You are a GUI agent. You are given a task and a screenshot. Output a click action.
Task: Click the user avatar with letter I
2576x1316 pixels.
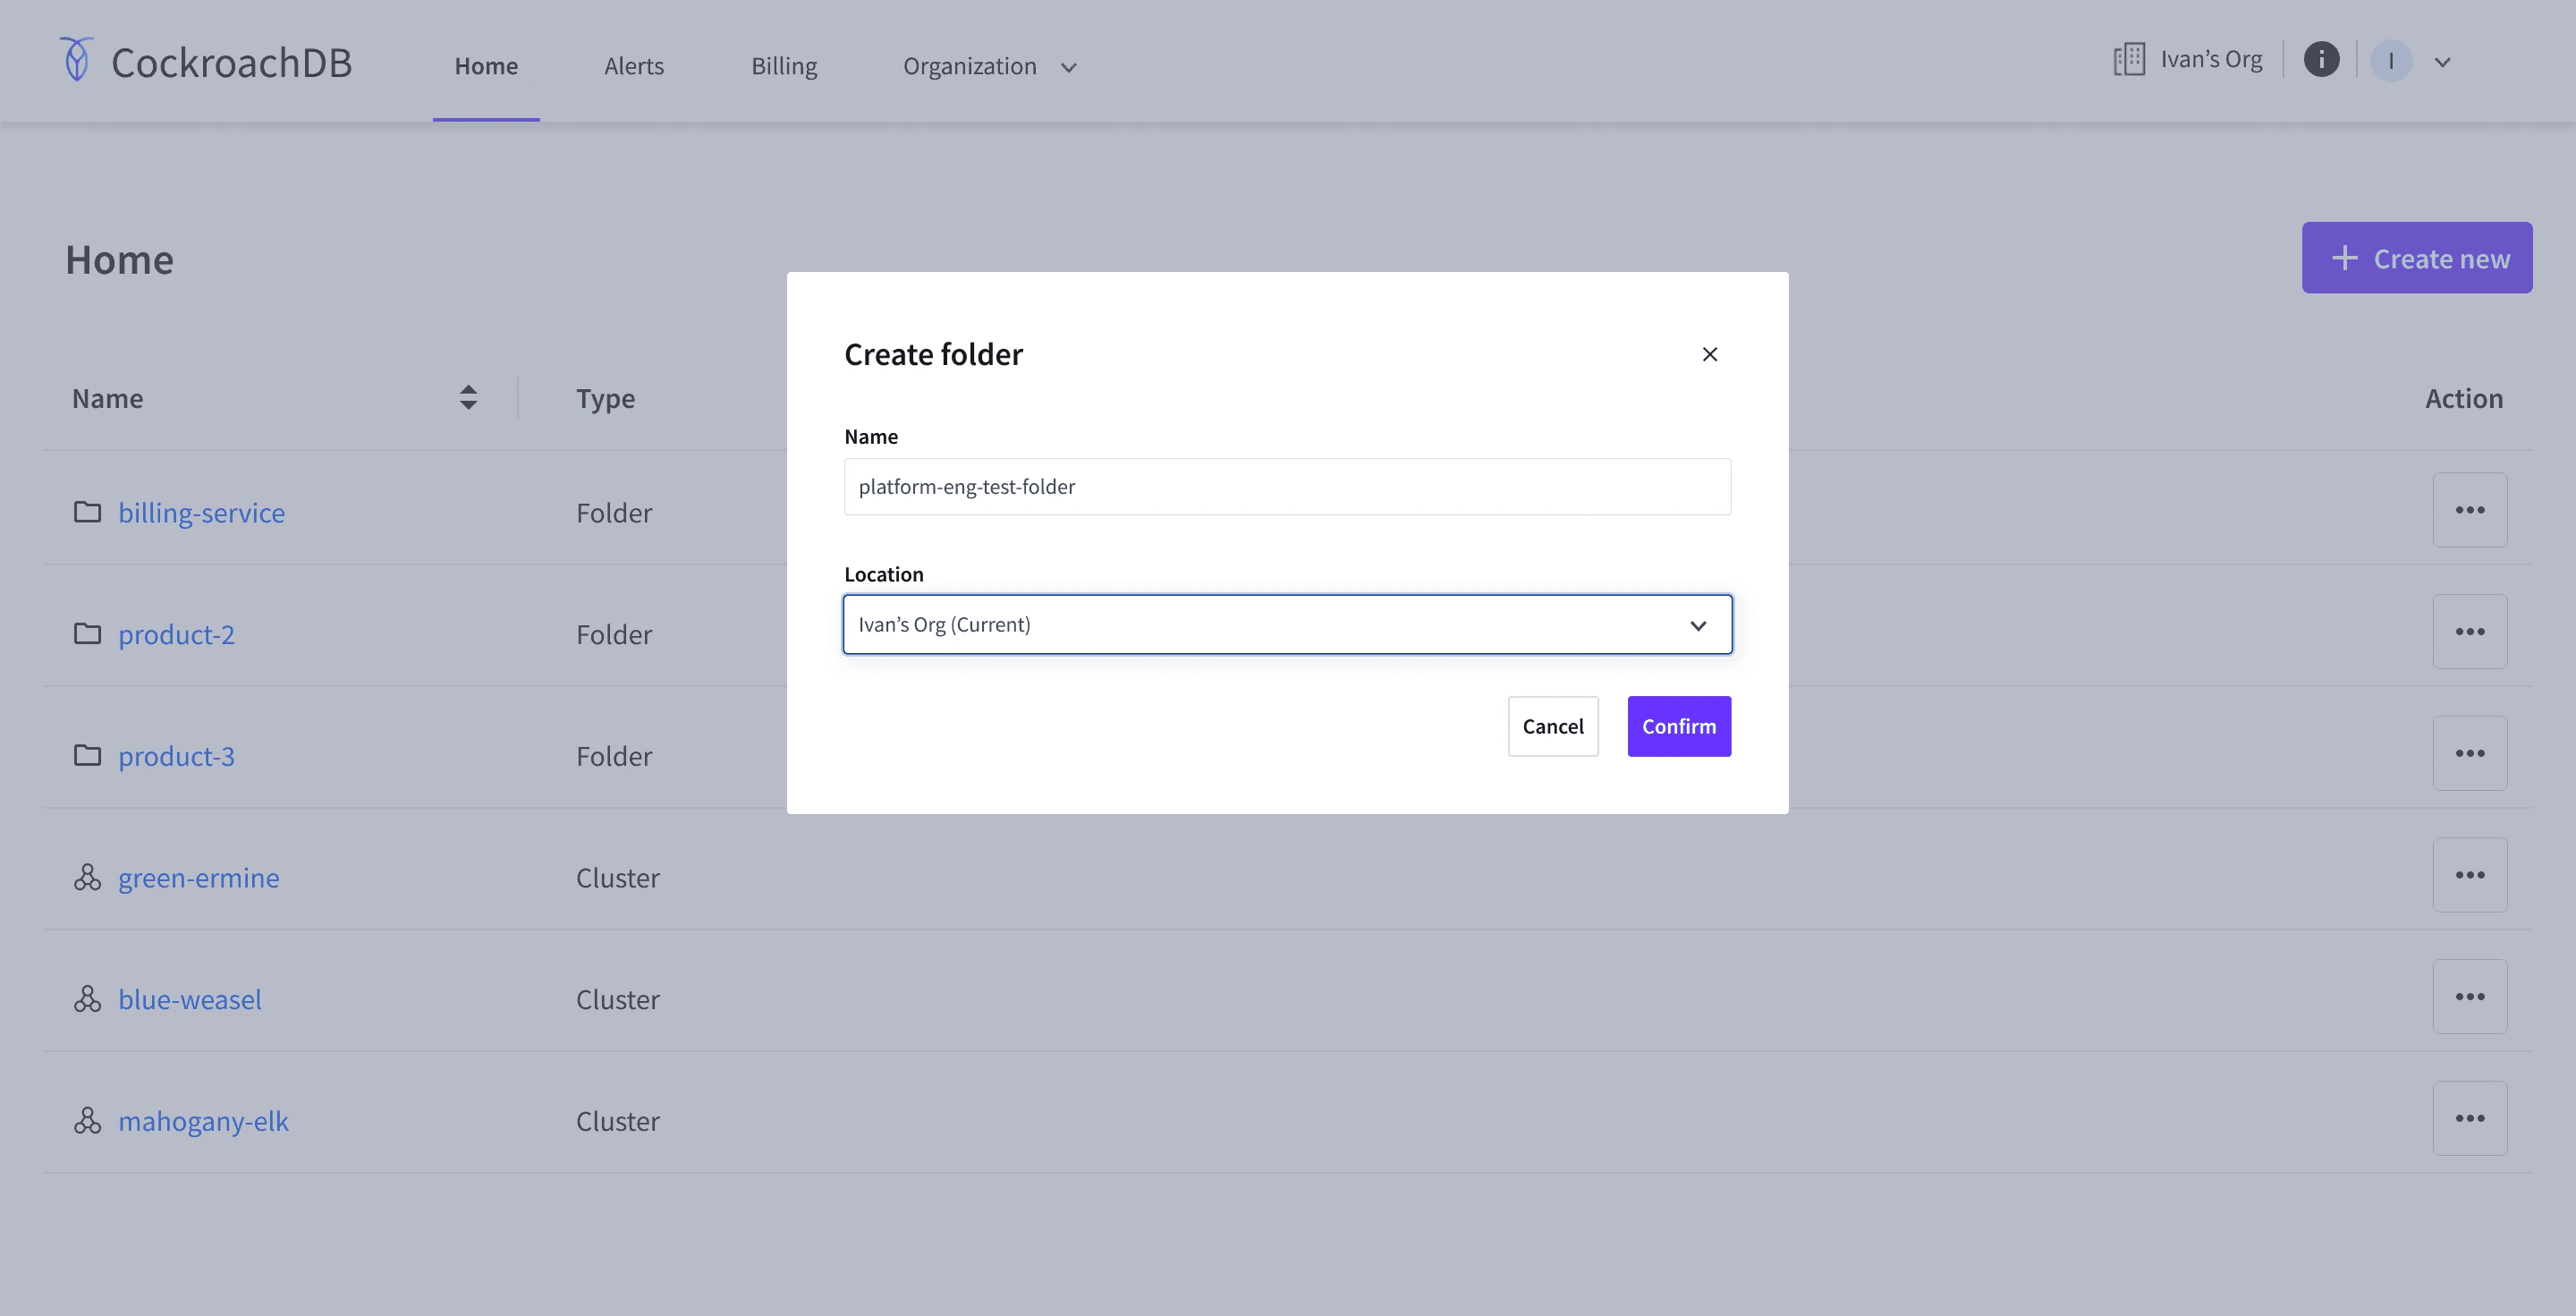pyautogui.click(x=2391, y=61)
